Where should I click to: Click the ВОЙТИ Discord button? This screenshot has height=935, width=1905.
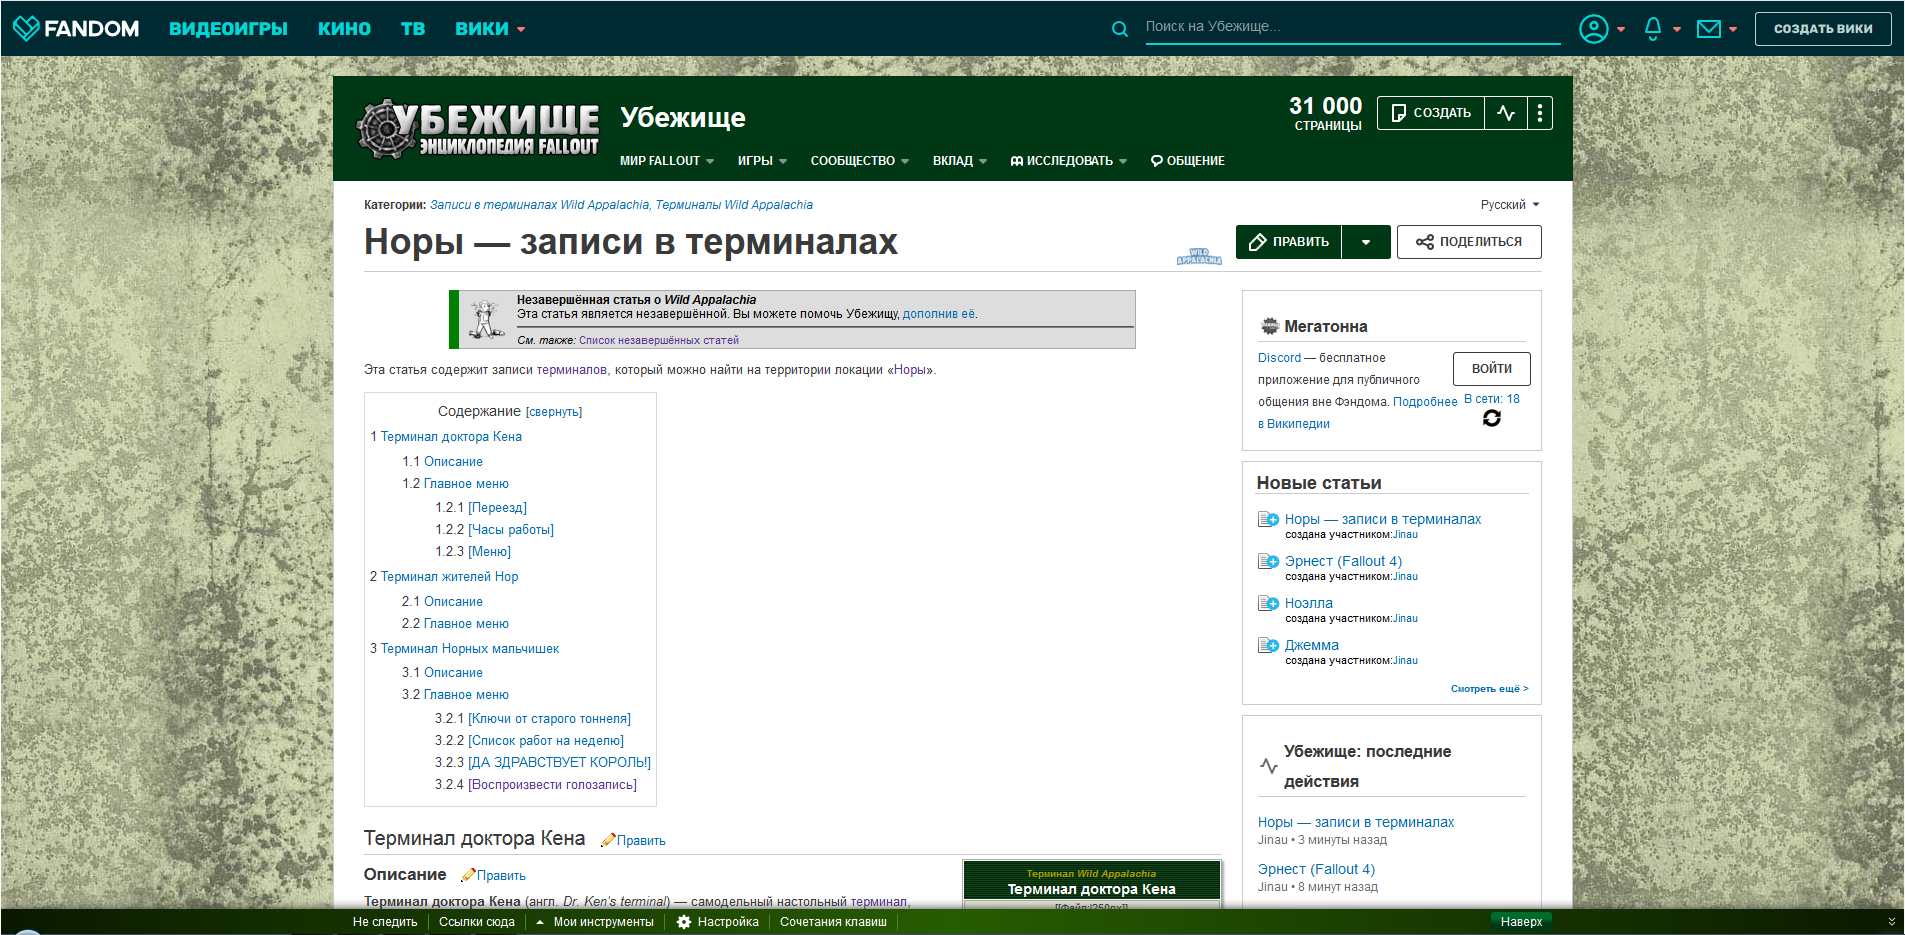[x=1491, y=369]
